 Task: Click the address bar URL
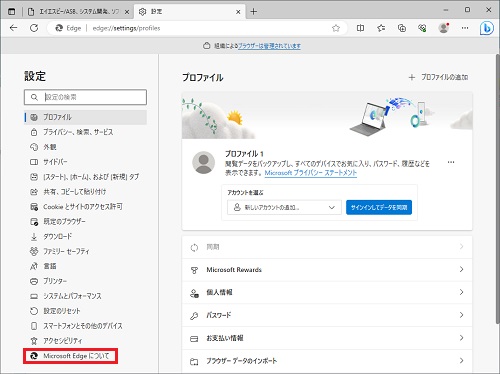(x=126, y=28)
